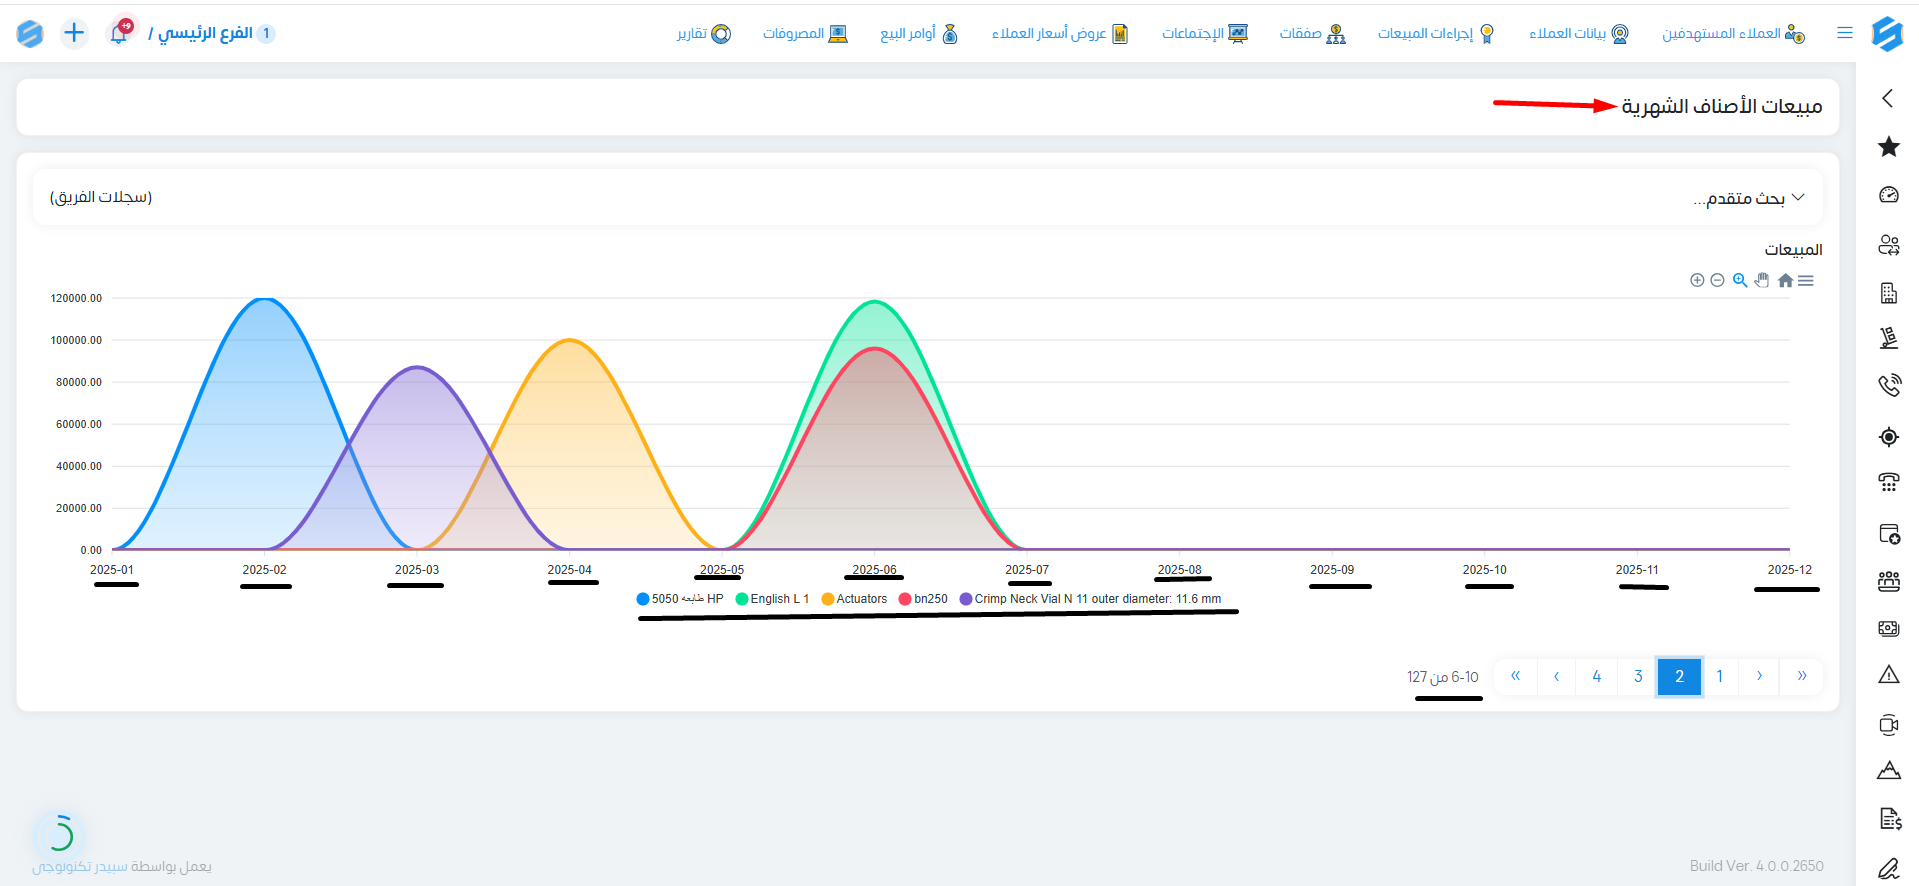Click the 2025-02 axis label

[264, 570]
